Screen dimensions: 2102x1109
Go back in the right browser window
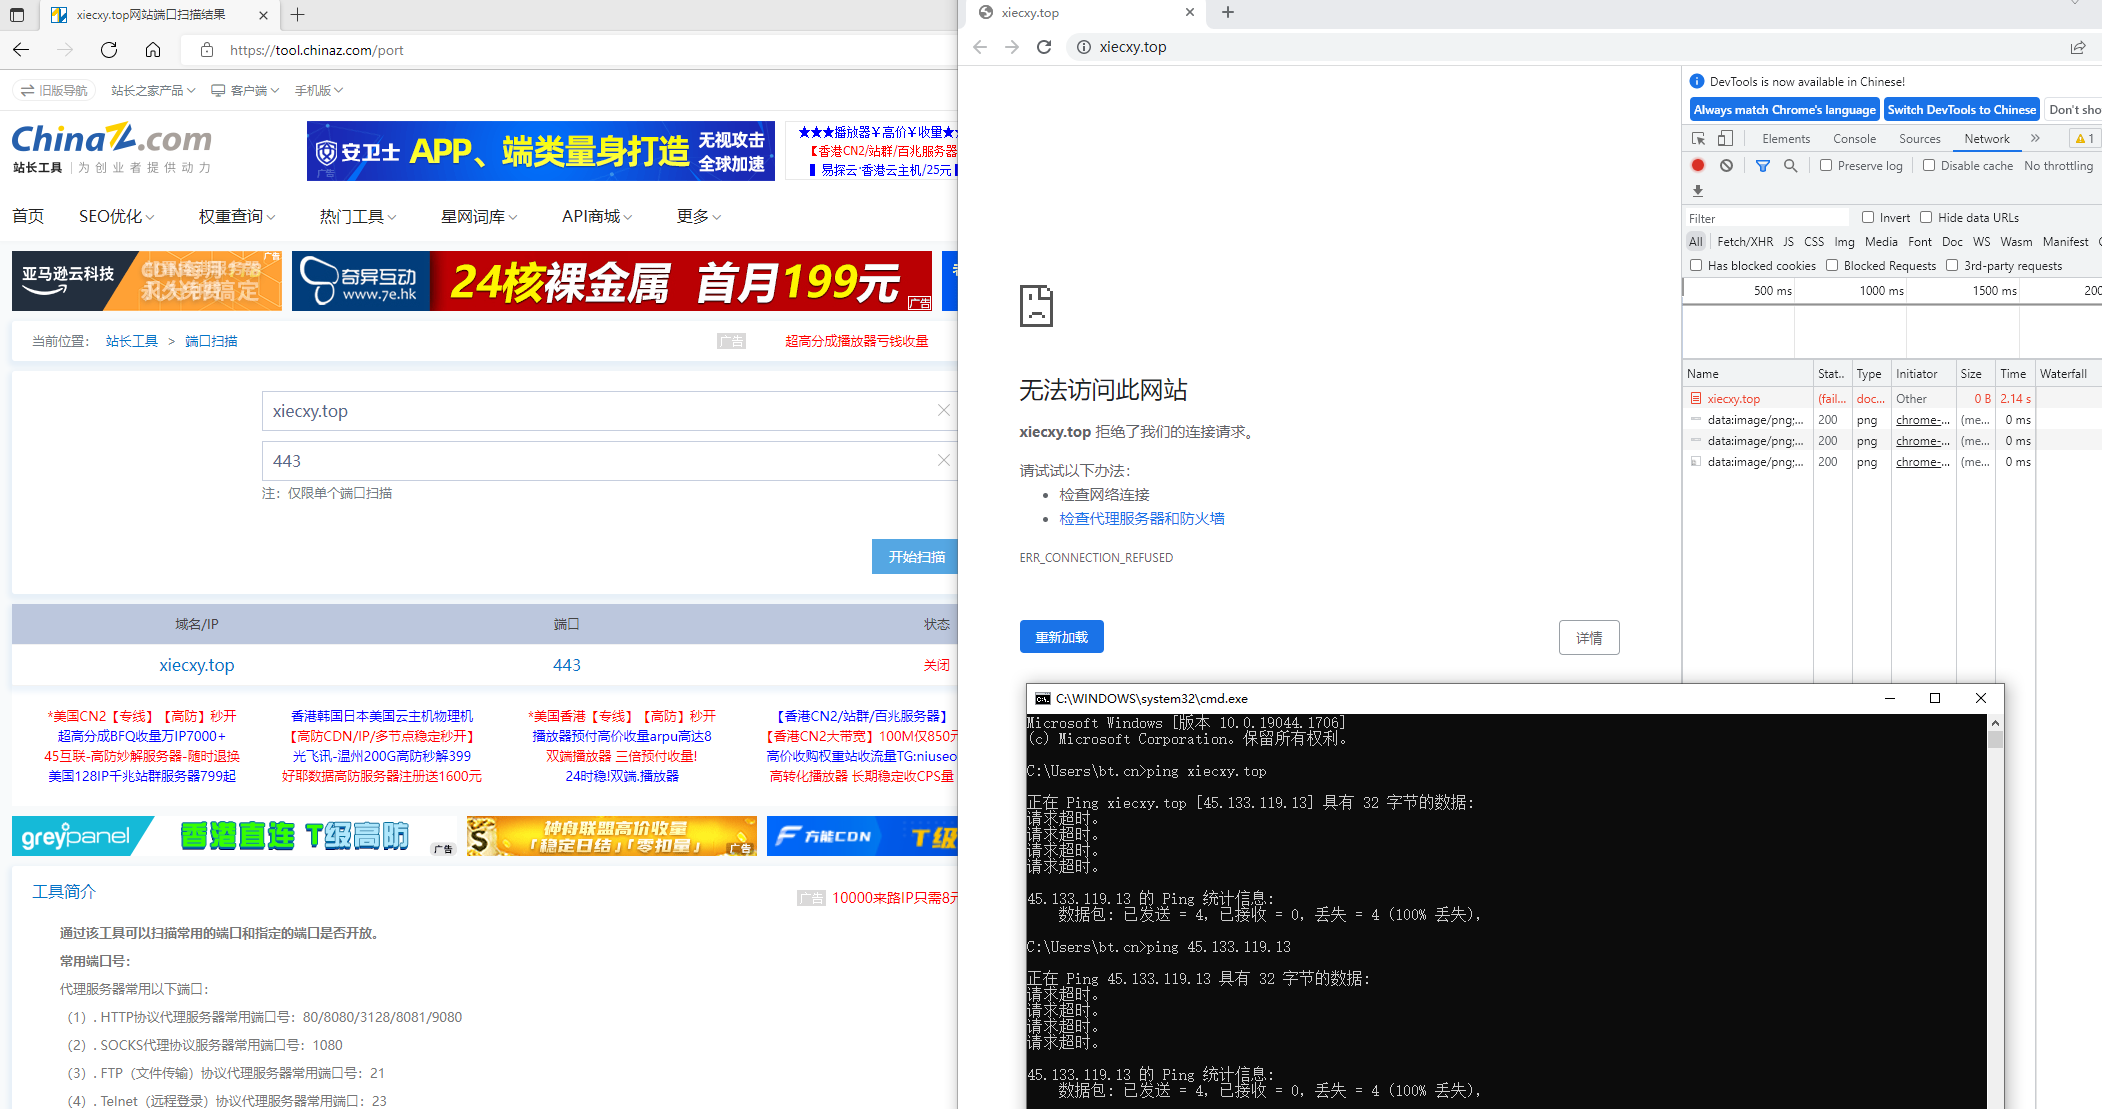point(980,47)
